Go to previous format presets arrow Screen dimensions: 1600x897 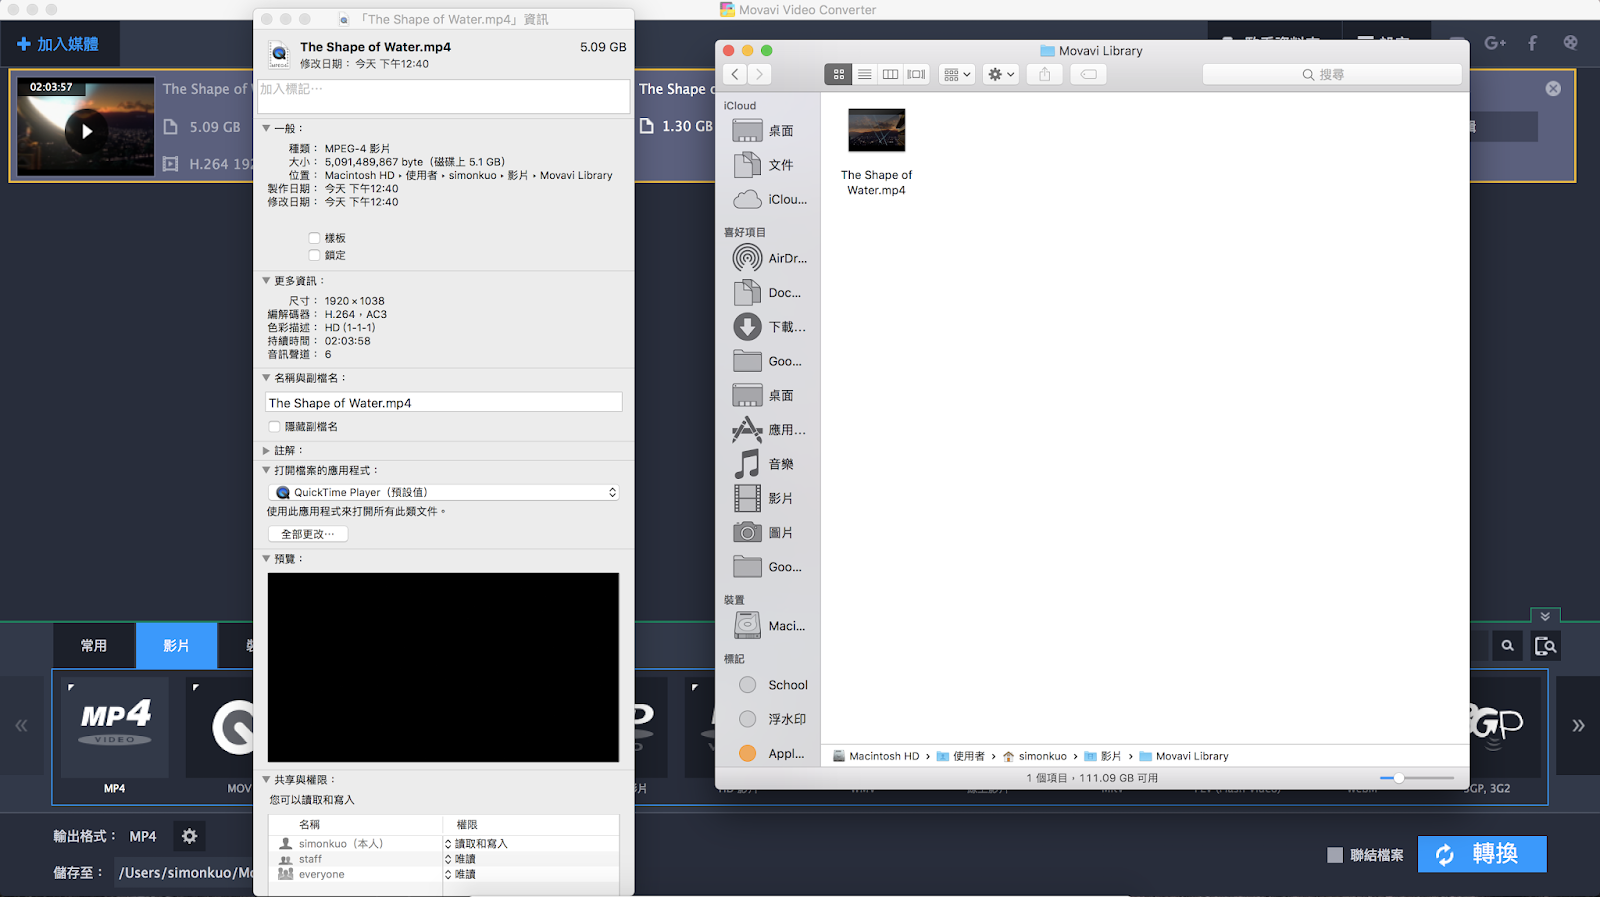(x=21, y=726)
